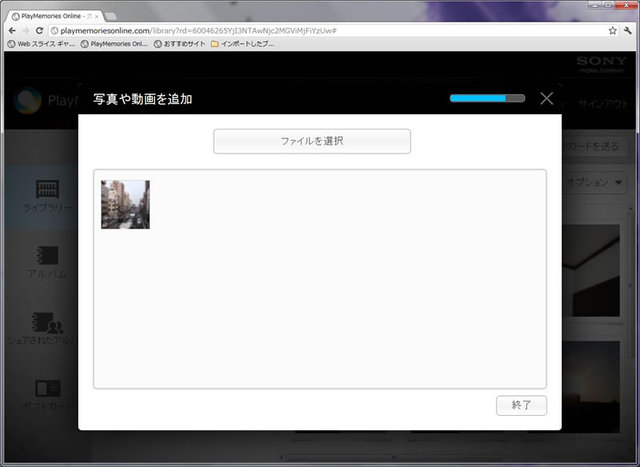Click the browser back arrow
Screen dimensions: 640x467
12,31
